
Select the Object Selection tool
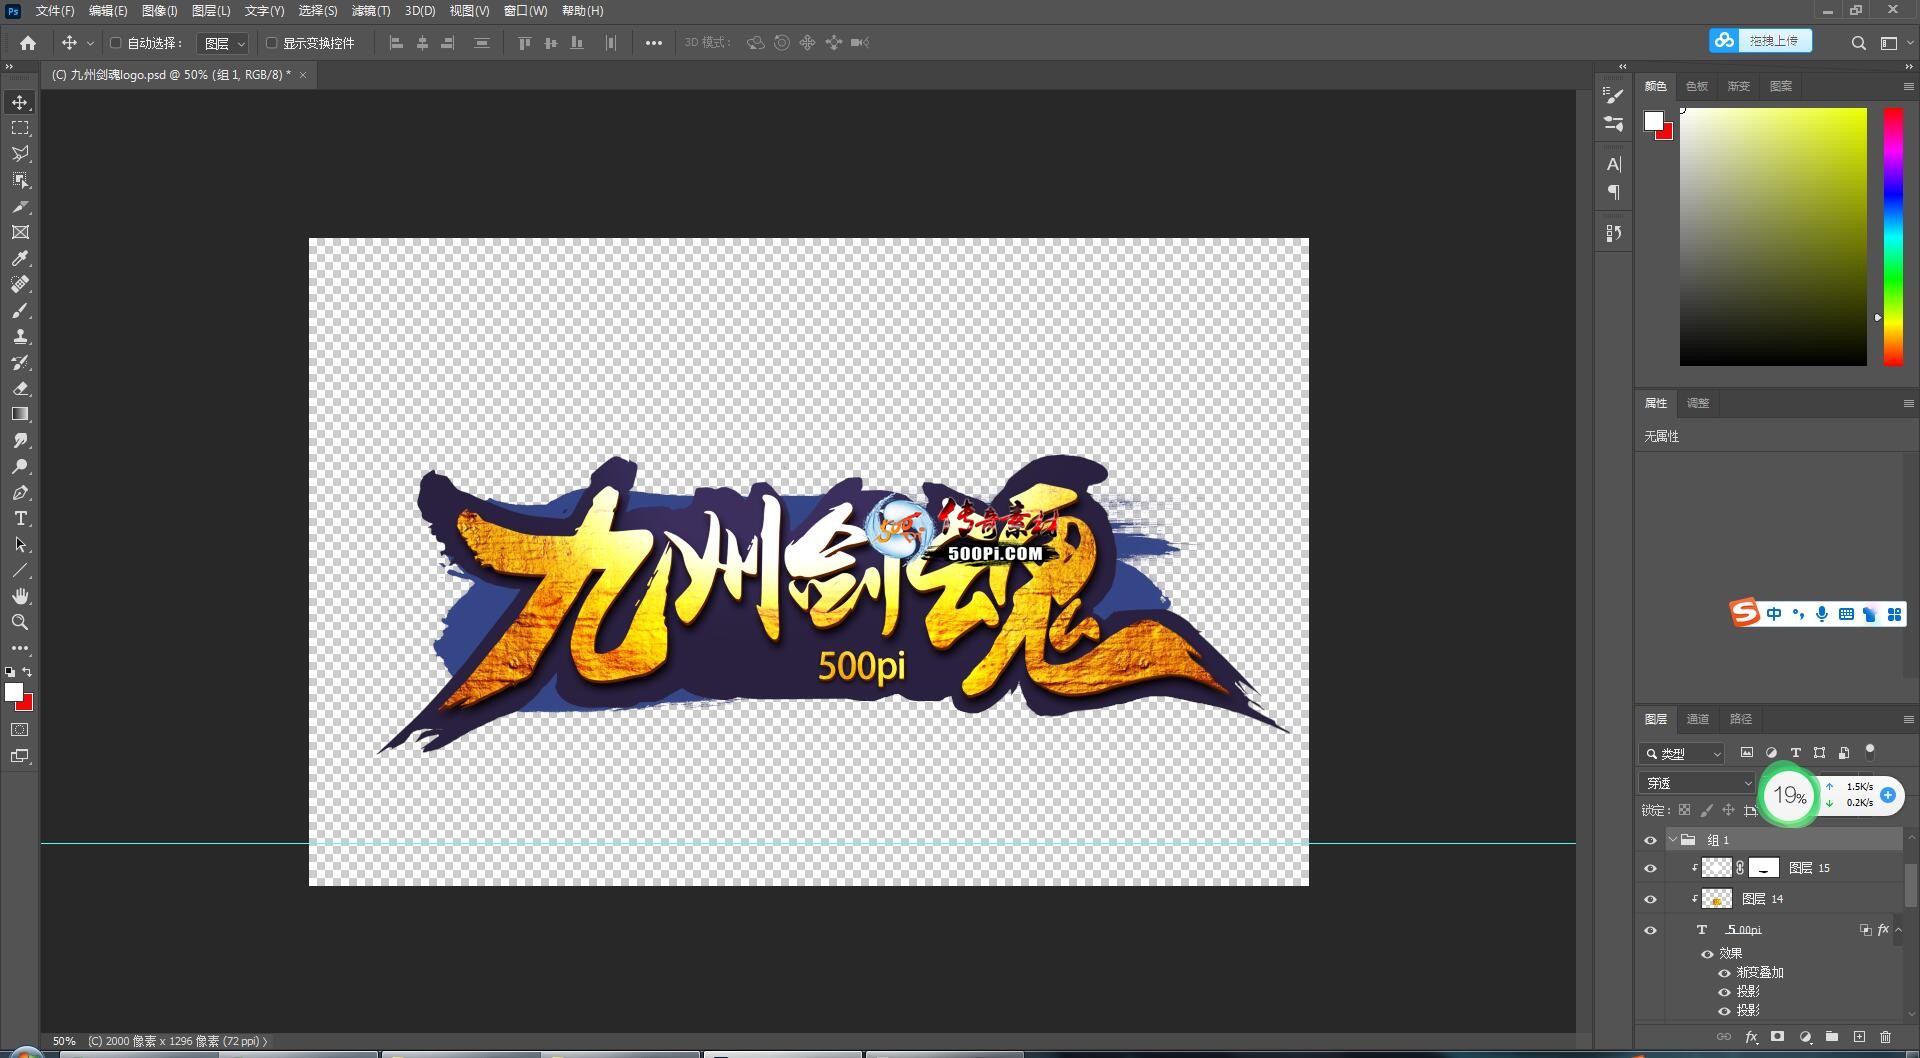20,180
